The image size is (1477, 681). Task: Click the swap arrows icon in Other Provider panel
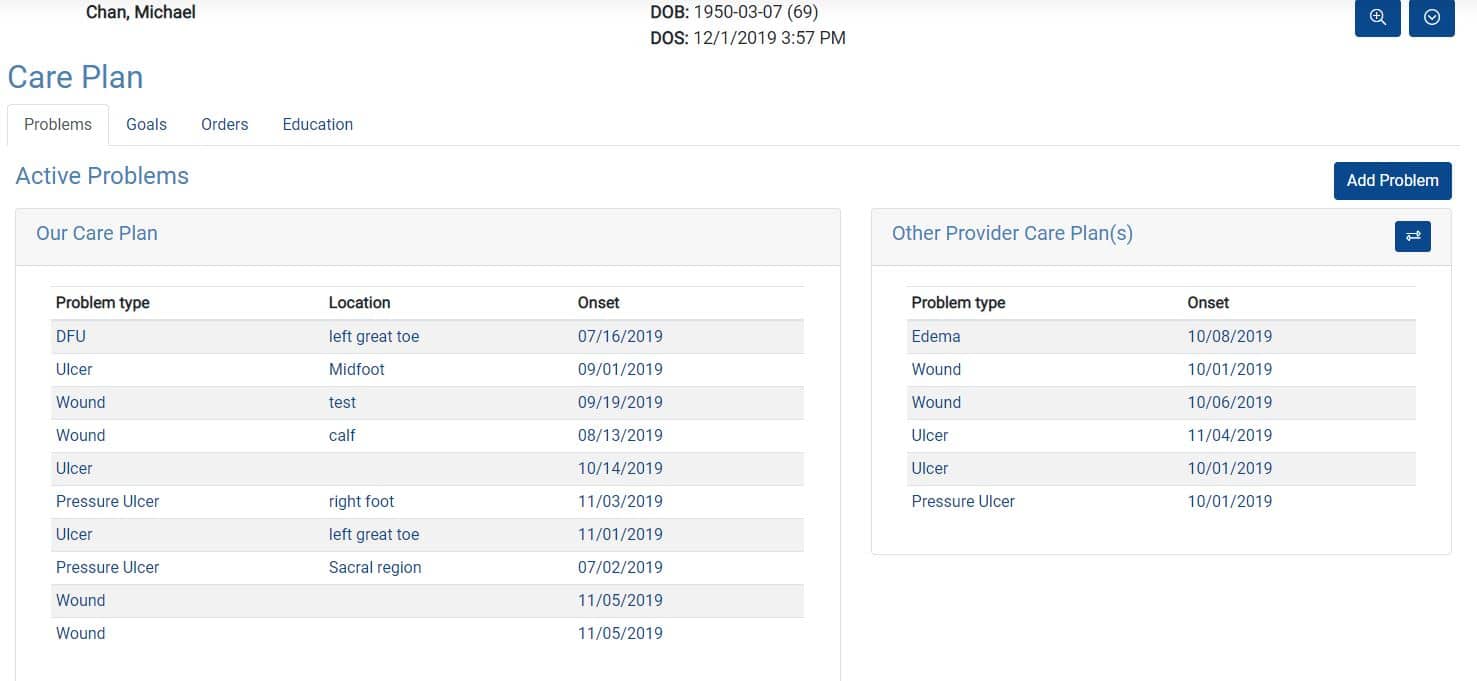pyautogui.click(x=1413, y=236)
